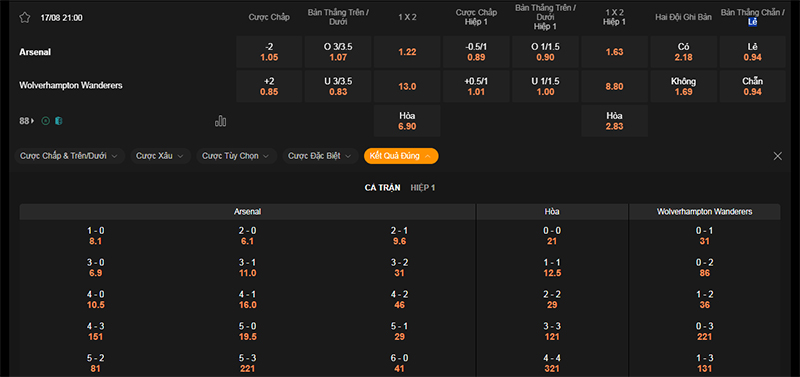Image resolution: width=800 pixels, height=377 pixels.
Task: Collapse the Kết Quả Đúng orange pill
Action: pos(401,156)
